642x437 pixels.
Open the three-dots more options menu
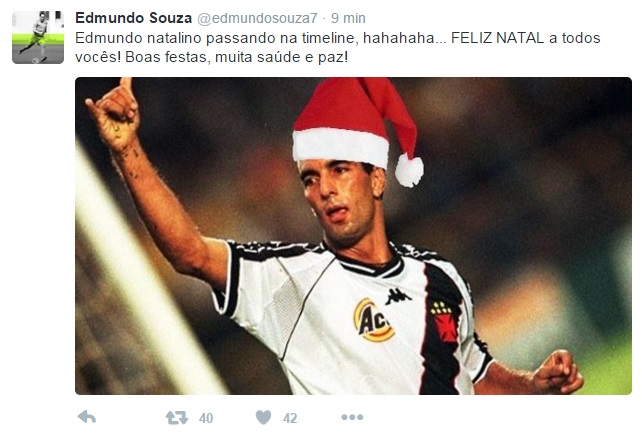click(x=352, y=417)
